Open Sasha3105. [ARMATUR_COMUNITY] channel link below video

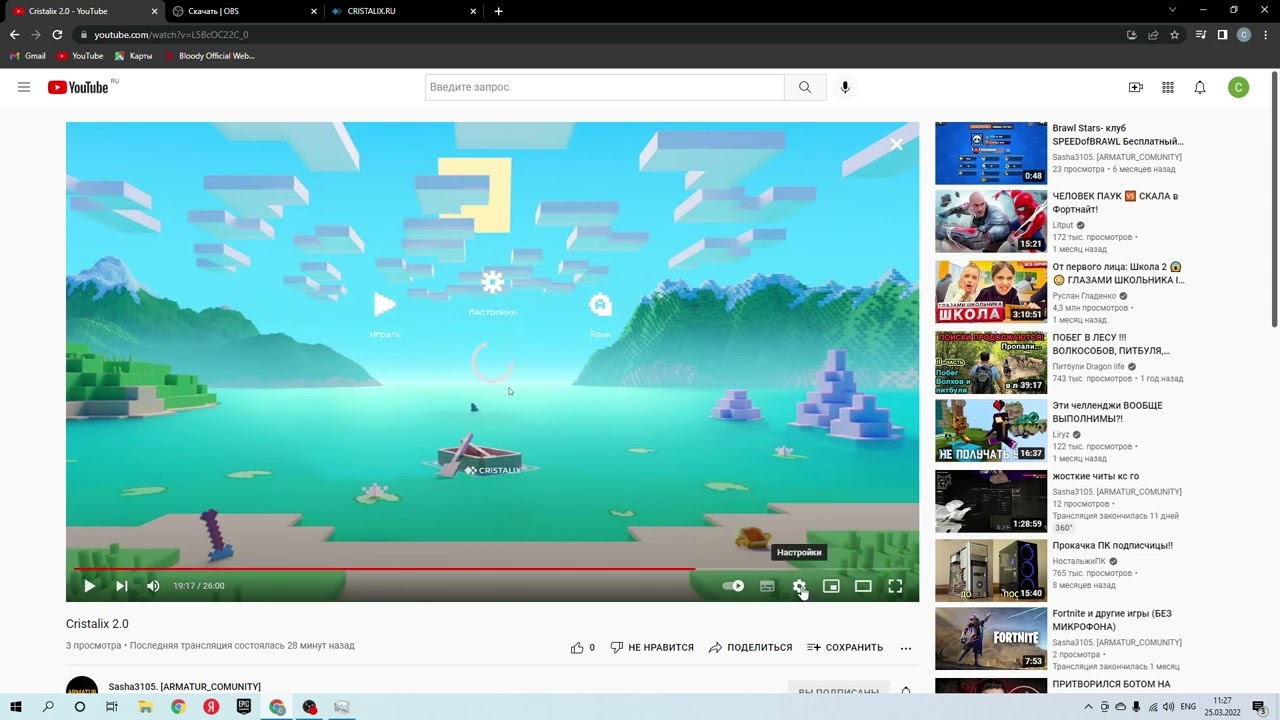click(x=184, y=687)
